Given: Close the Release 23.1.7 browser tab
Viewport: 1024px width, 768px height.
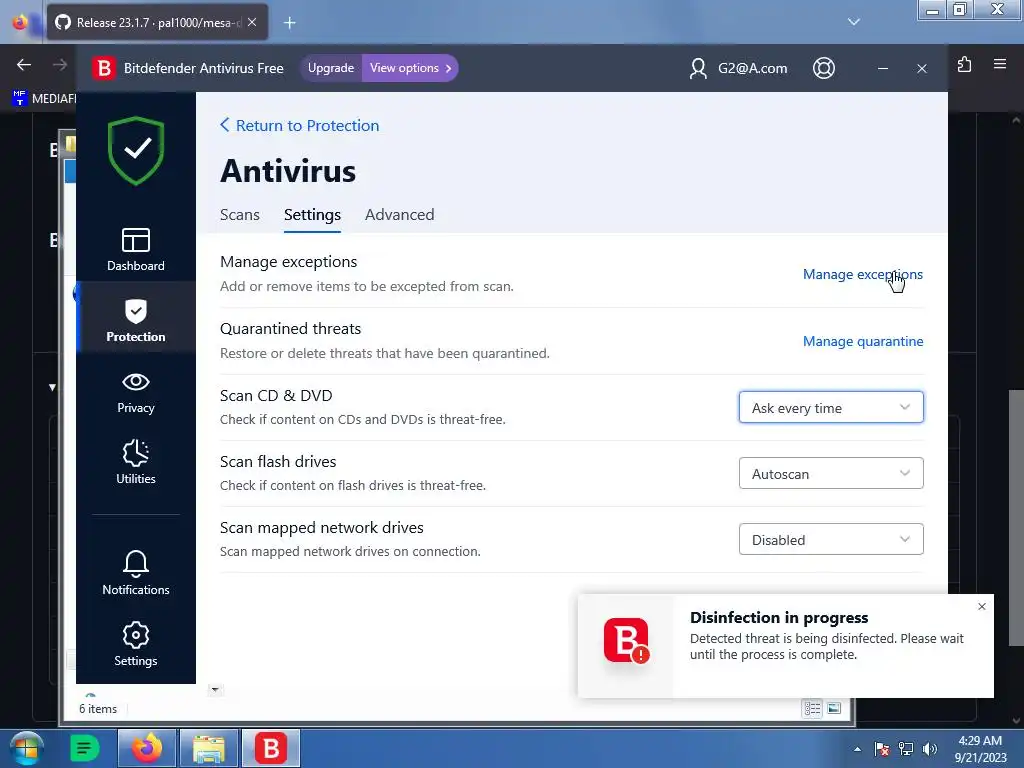Looking at the screenshot, I should pos(252,22).
